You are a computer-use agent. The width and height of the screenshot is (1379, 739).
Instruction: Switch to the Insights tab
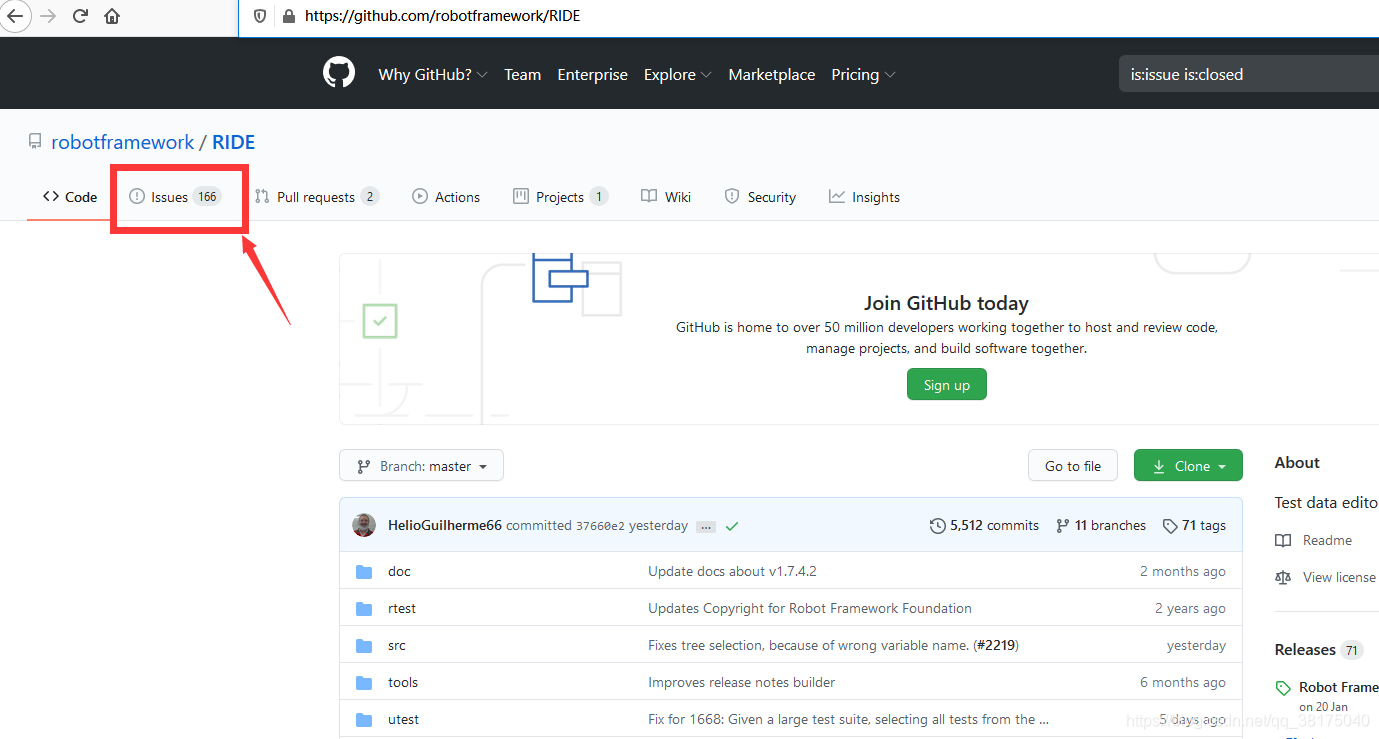(864, 197)
